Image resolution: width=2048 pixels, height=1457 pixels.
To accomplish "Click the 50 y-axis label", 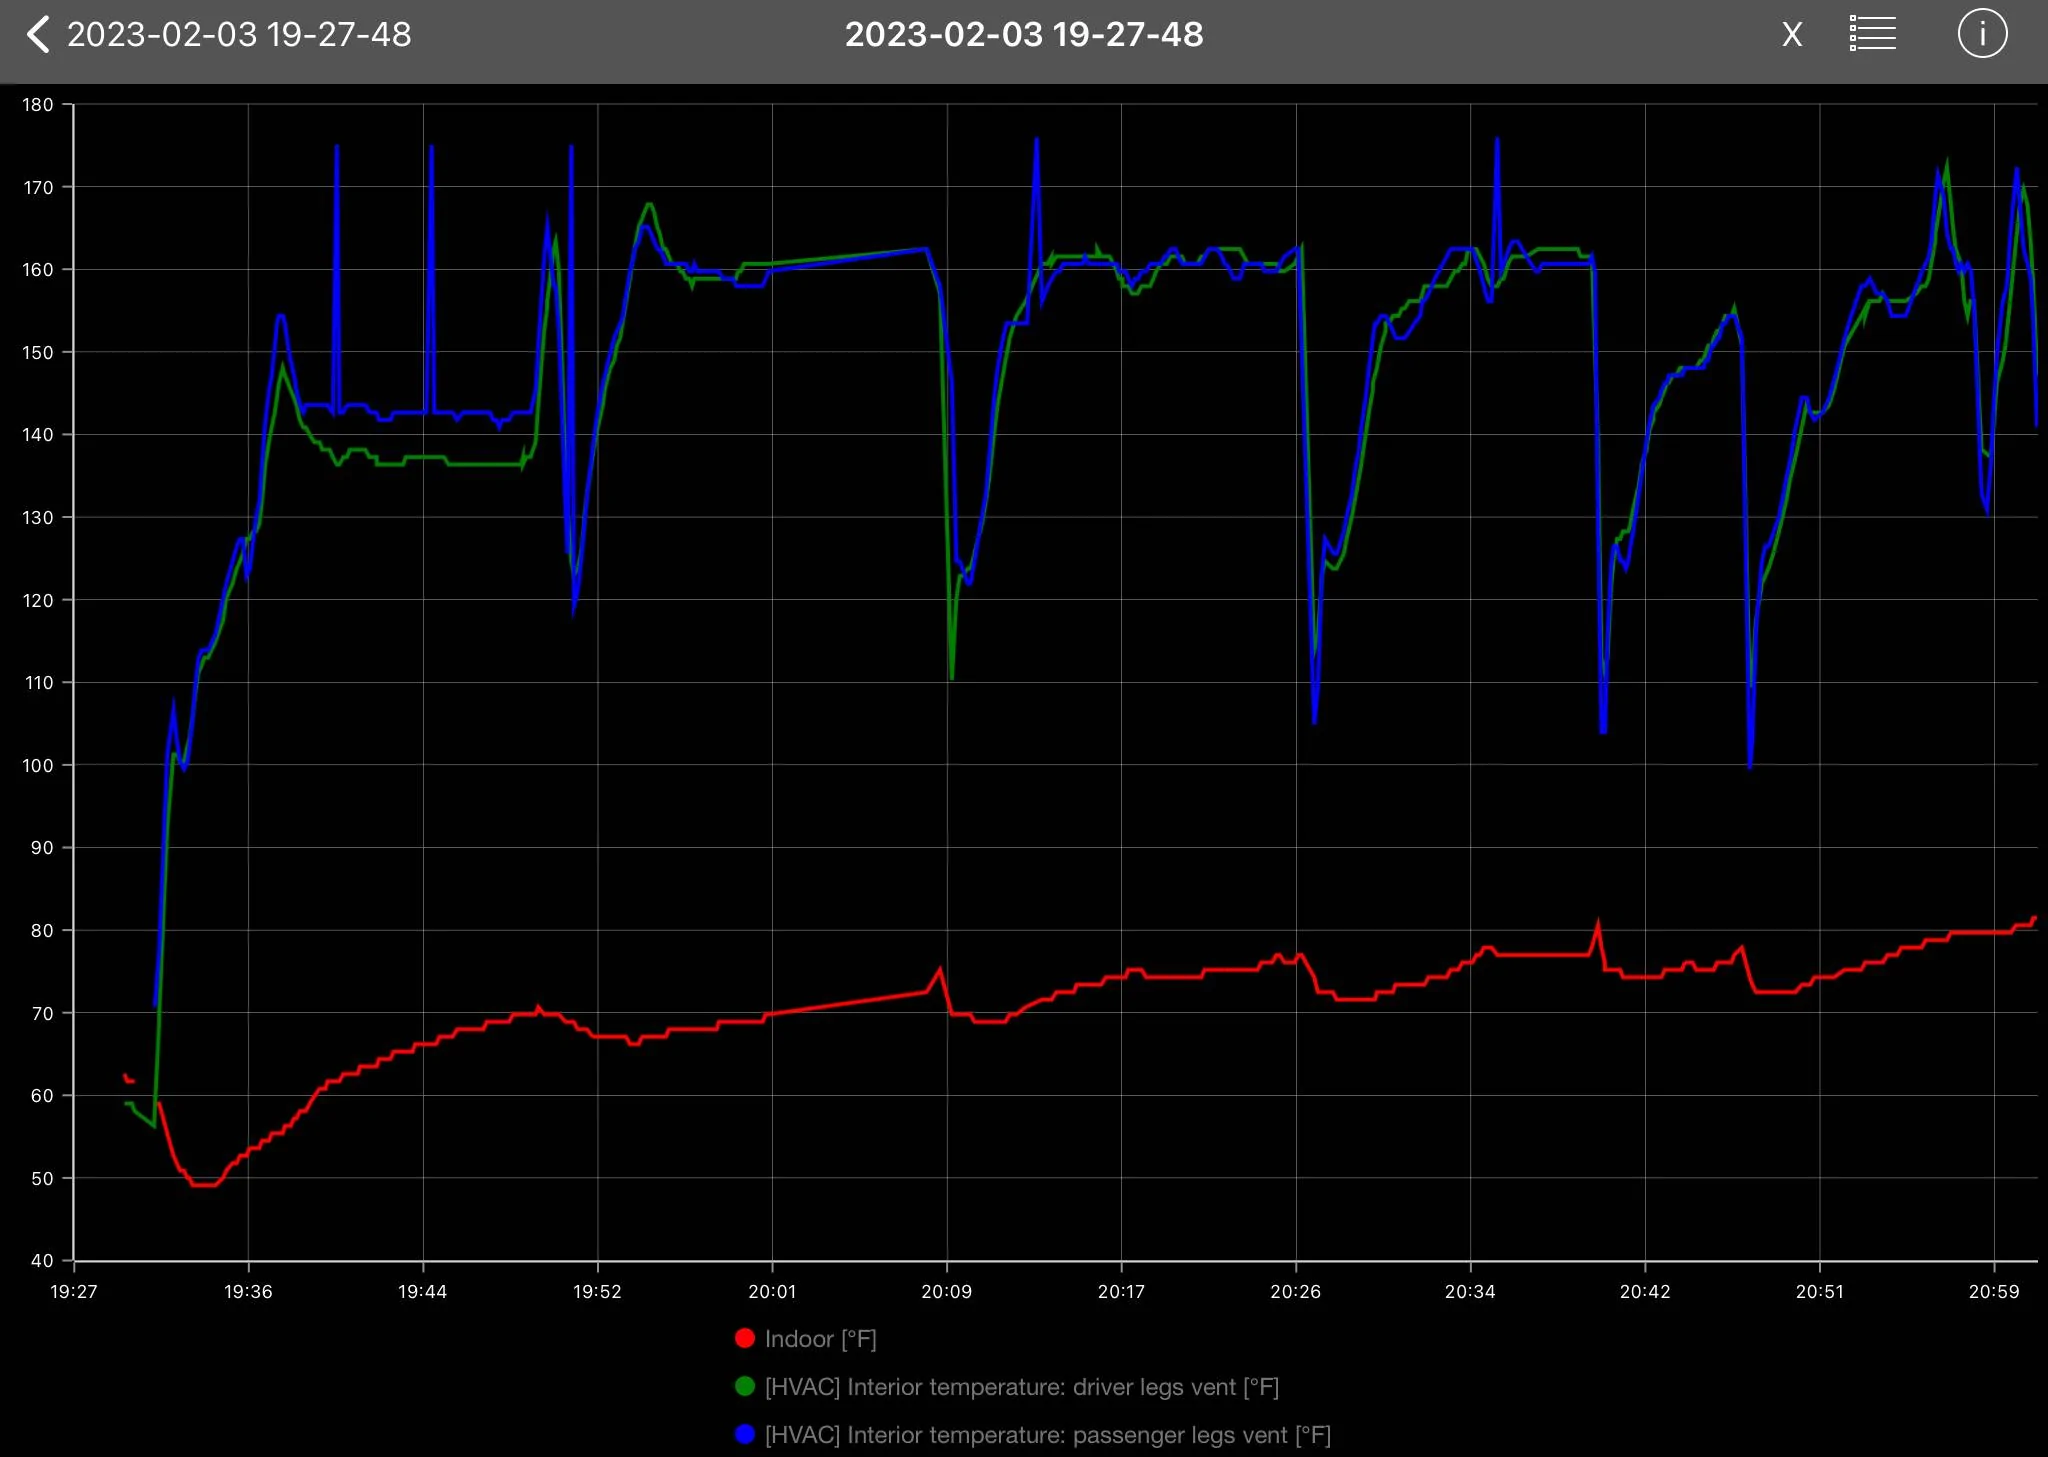I will click(42, 1178).
